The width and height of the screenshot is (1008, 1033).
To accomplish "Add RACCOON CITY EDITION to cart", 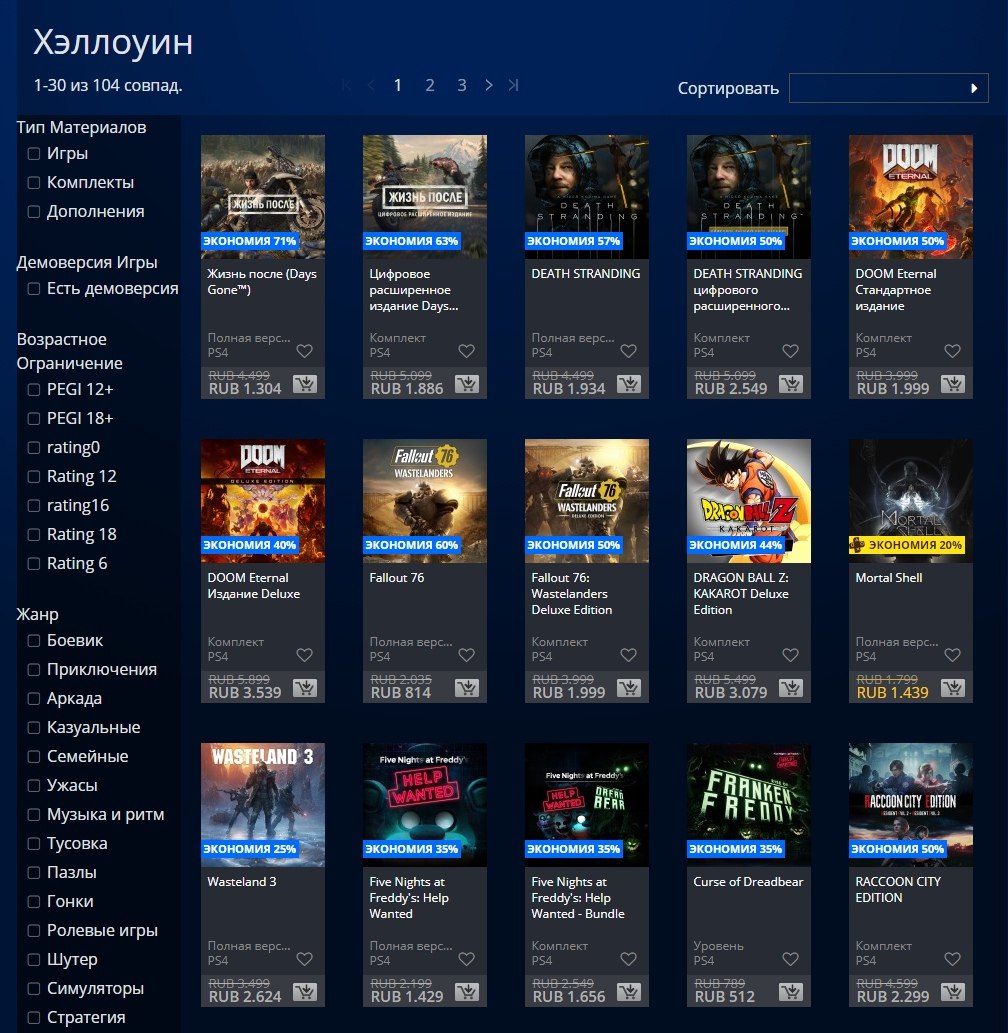I will click(953, 991).
